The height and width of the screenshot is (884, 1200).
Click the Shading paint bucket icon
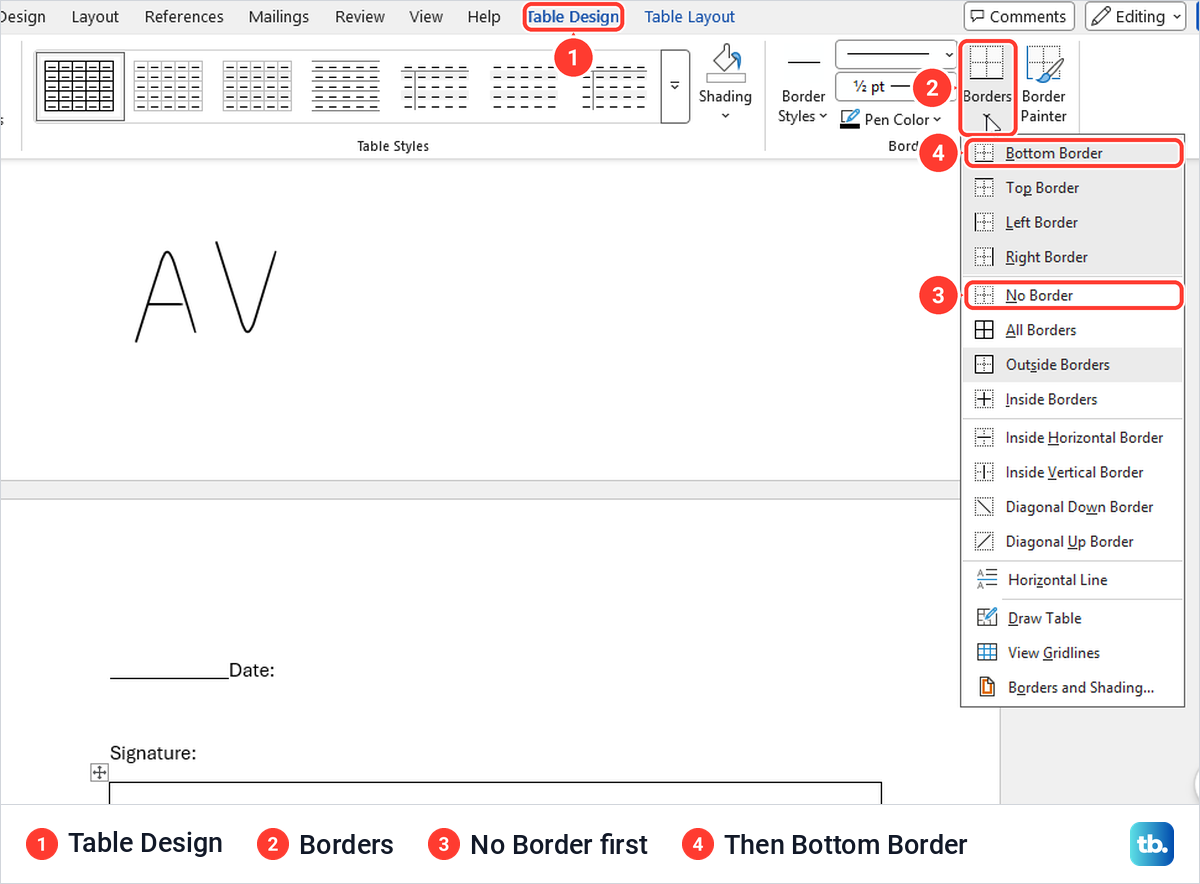725,64
